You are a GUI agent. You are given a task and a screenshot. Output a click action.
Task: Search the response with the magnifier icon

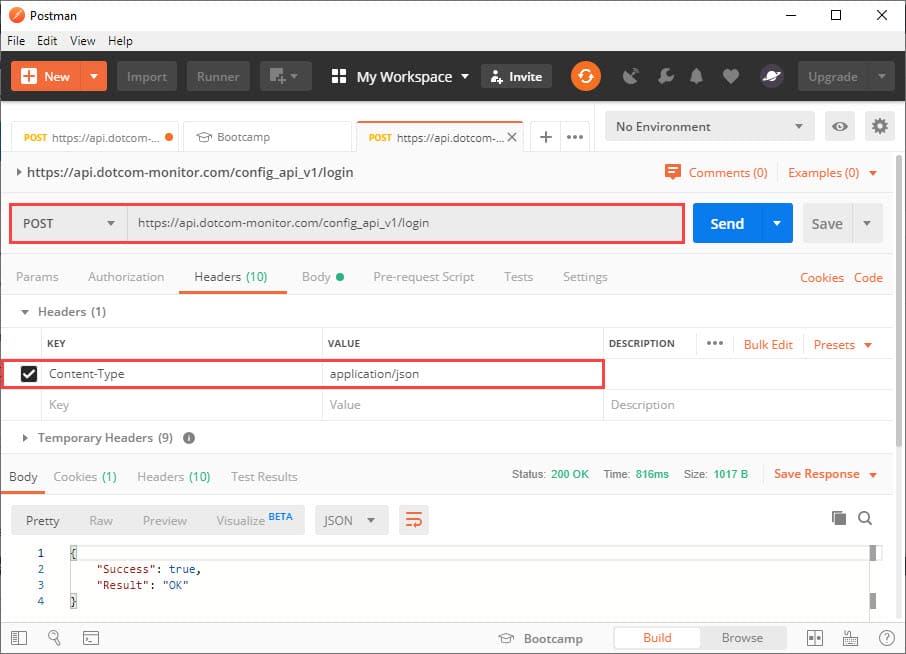[866, 518]
